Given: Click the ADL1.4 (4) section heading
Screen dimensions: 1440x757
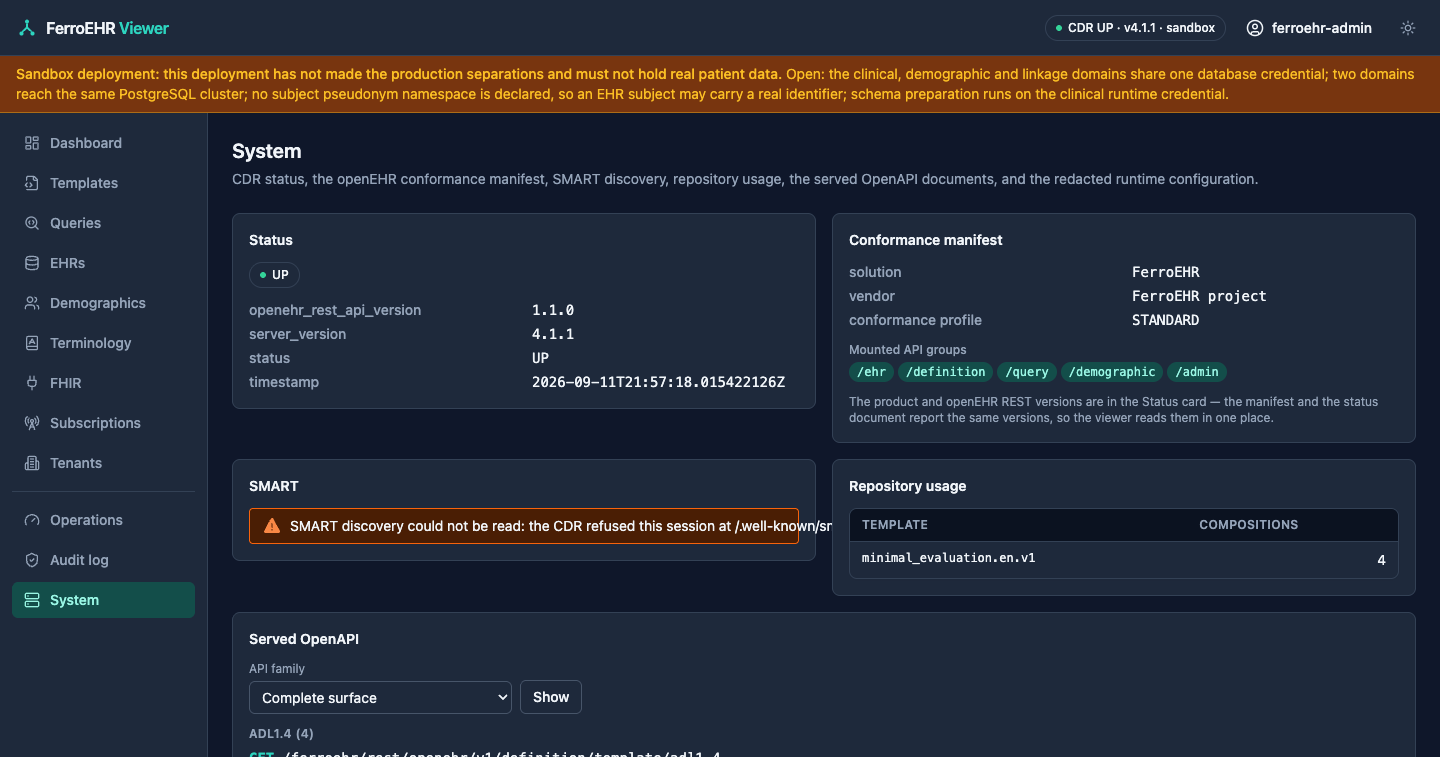Looking at the screenshot, I should [x=281, y=734].
